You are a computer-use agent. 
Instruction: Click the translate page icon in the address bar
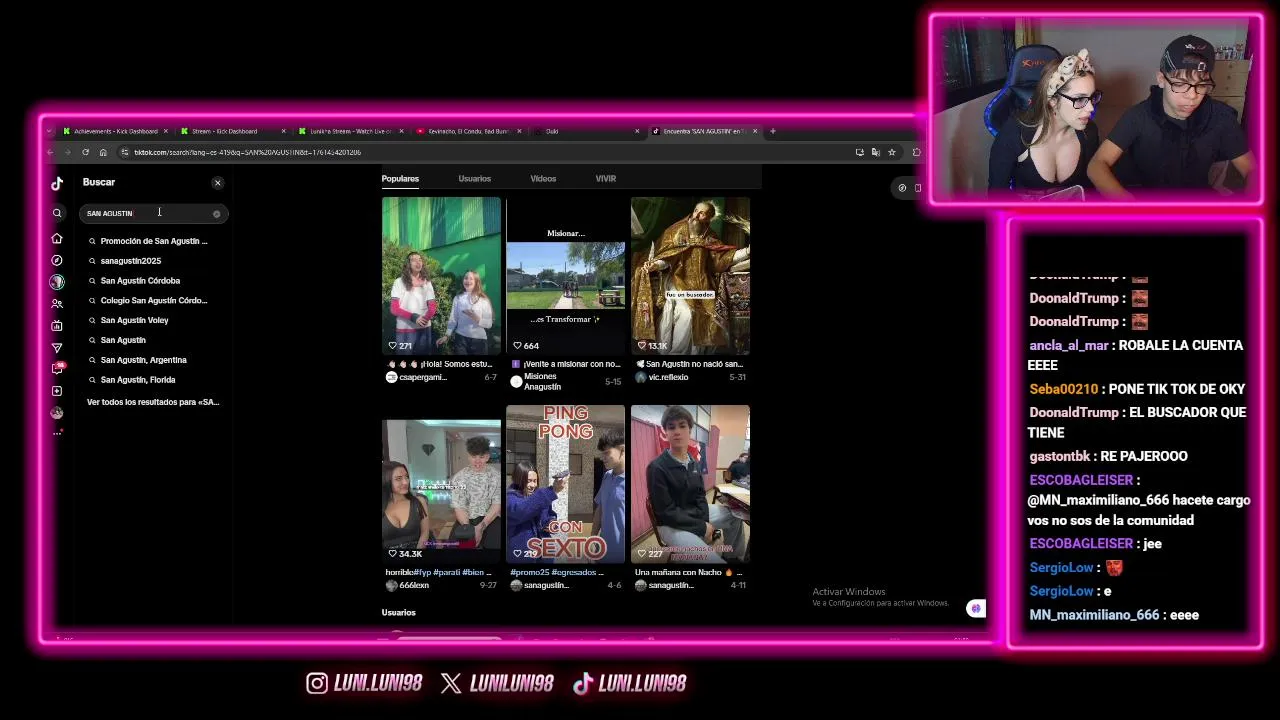click(x=875, y=152)
